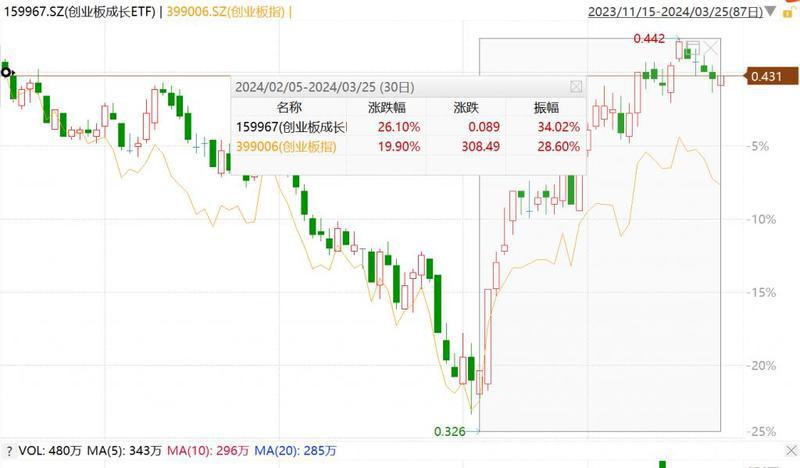Screen dimensions: 800x468
Task: Click the 0.431 current price tag
Action: coord(765,76)
